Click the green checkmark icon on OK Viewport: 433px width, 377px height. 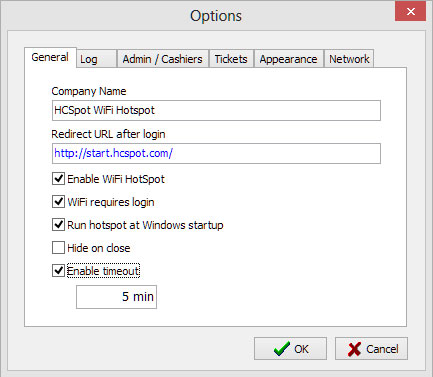tap(282, 349)
